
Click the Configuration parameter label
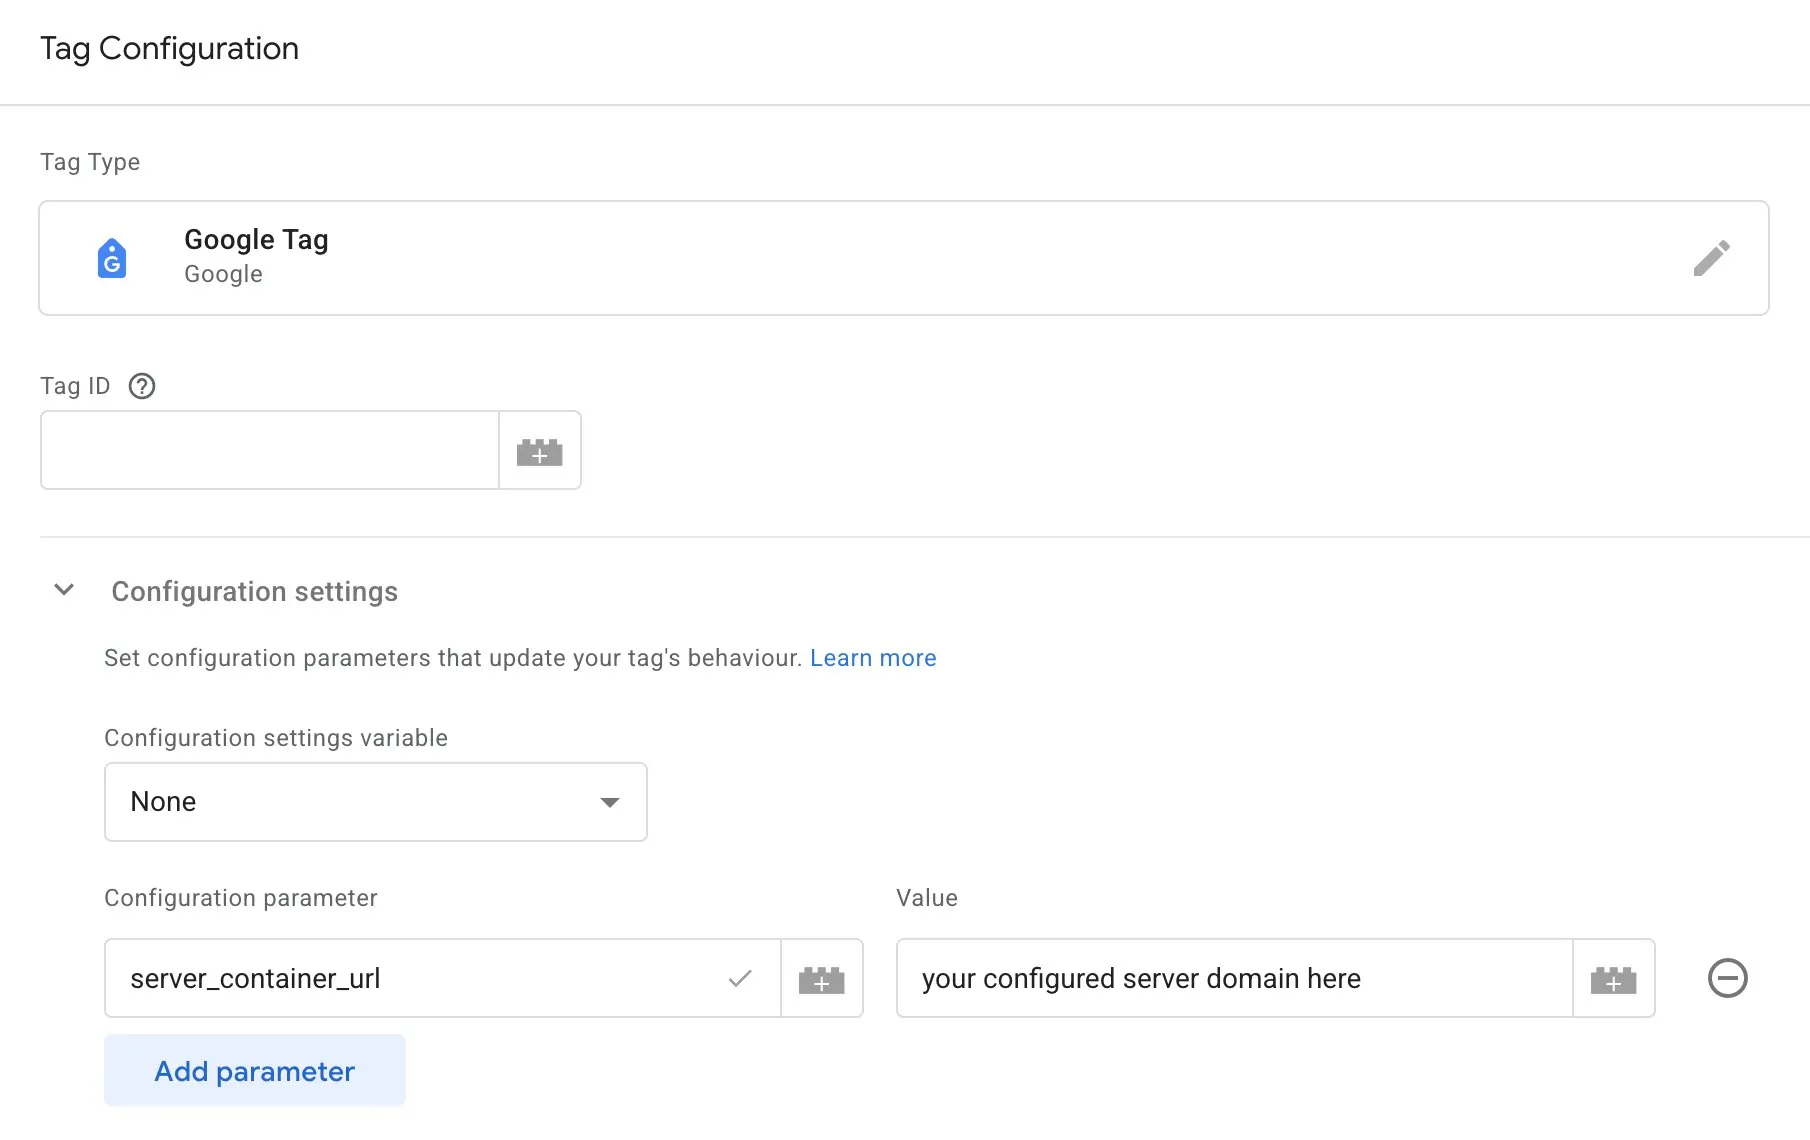[241, 898]
